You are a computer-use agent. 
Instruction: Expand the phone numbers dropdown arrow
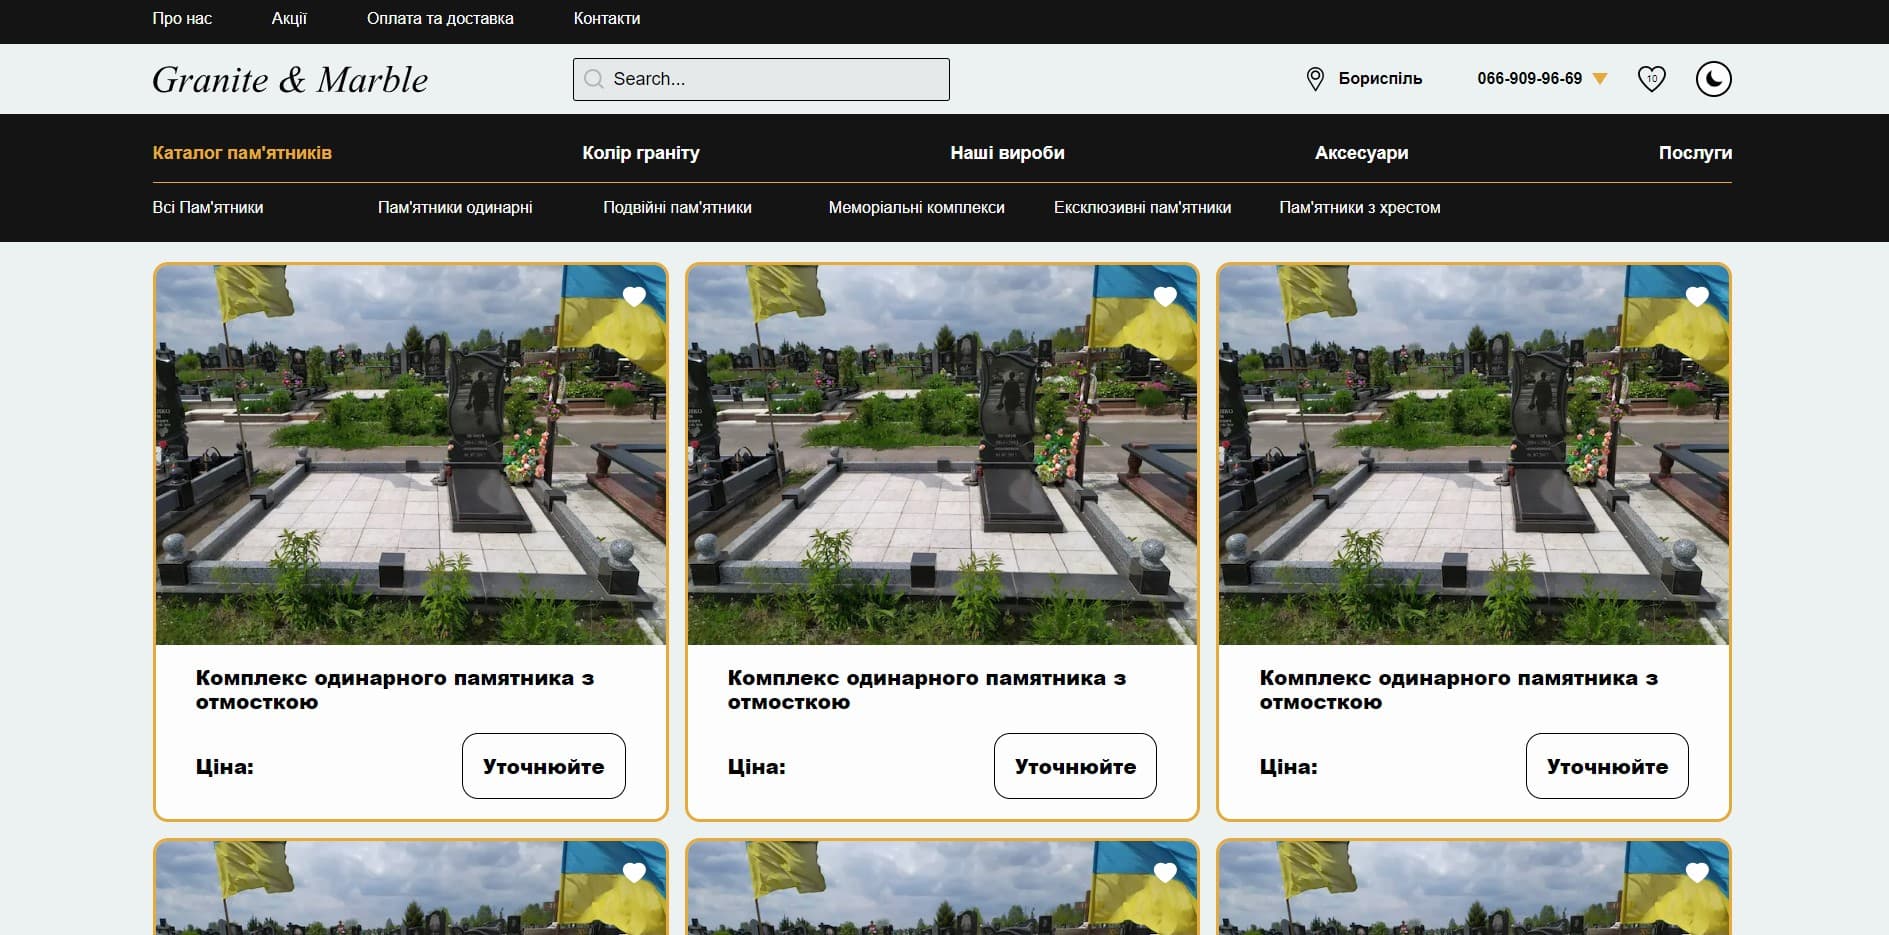point(1600,79)
